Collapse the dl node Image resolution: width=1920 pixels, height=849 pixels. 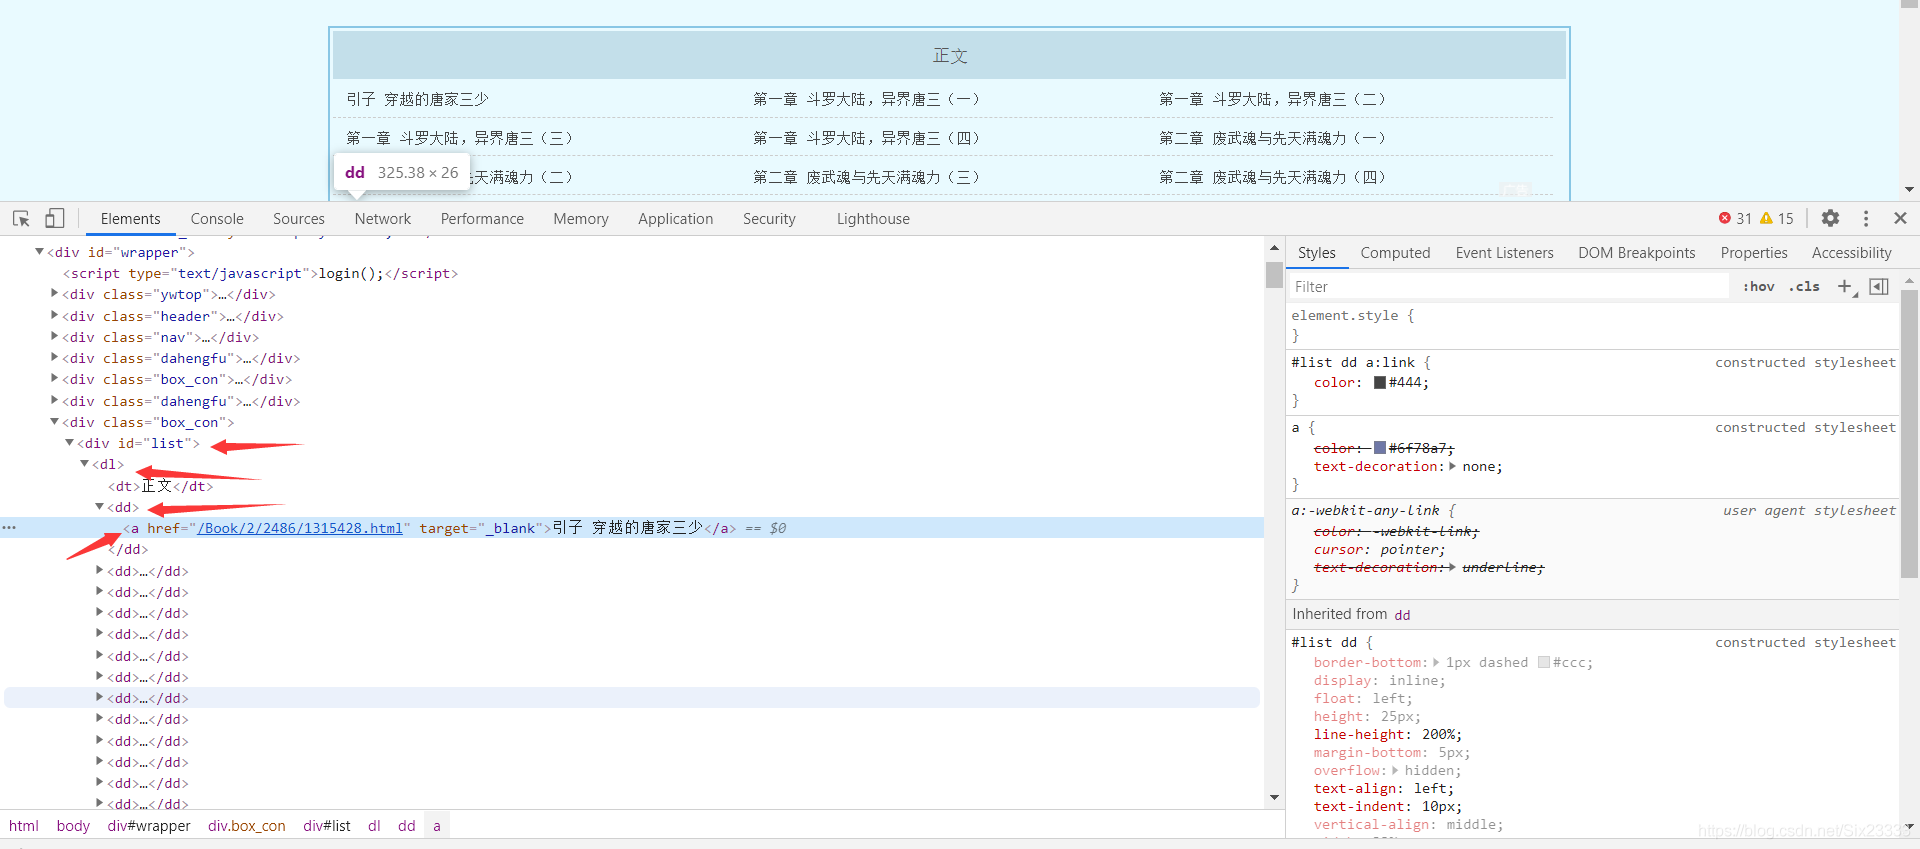(84, 464)
